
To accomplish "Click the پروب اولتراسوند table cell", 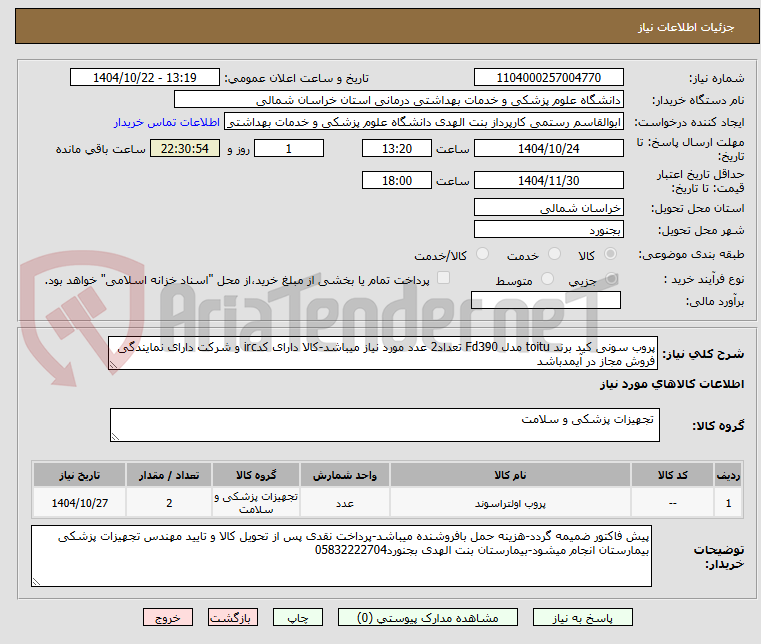I will tap(510, 503).
